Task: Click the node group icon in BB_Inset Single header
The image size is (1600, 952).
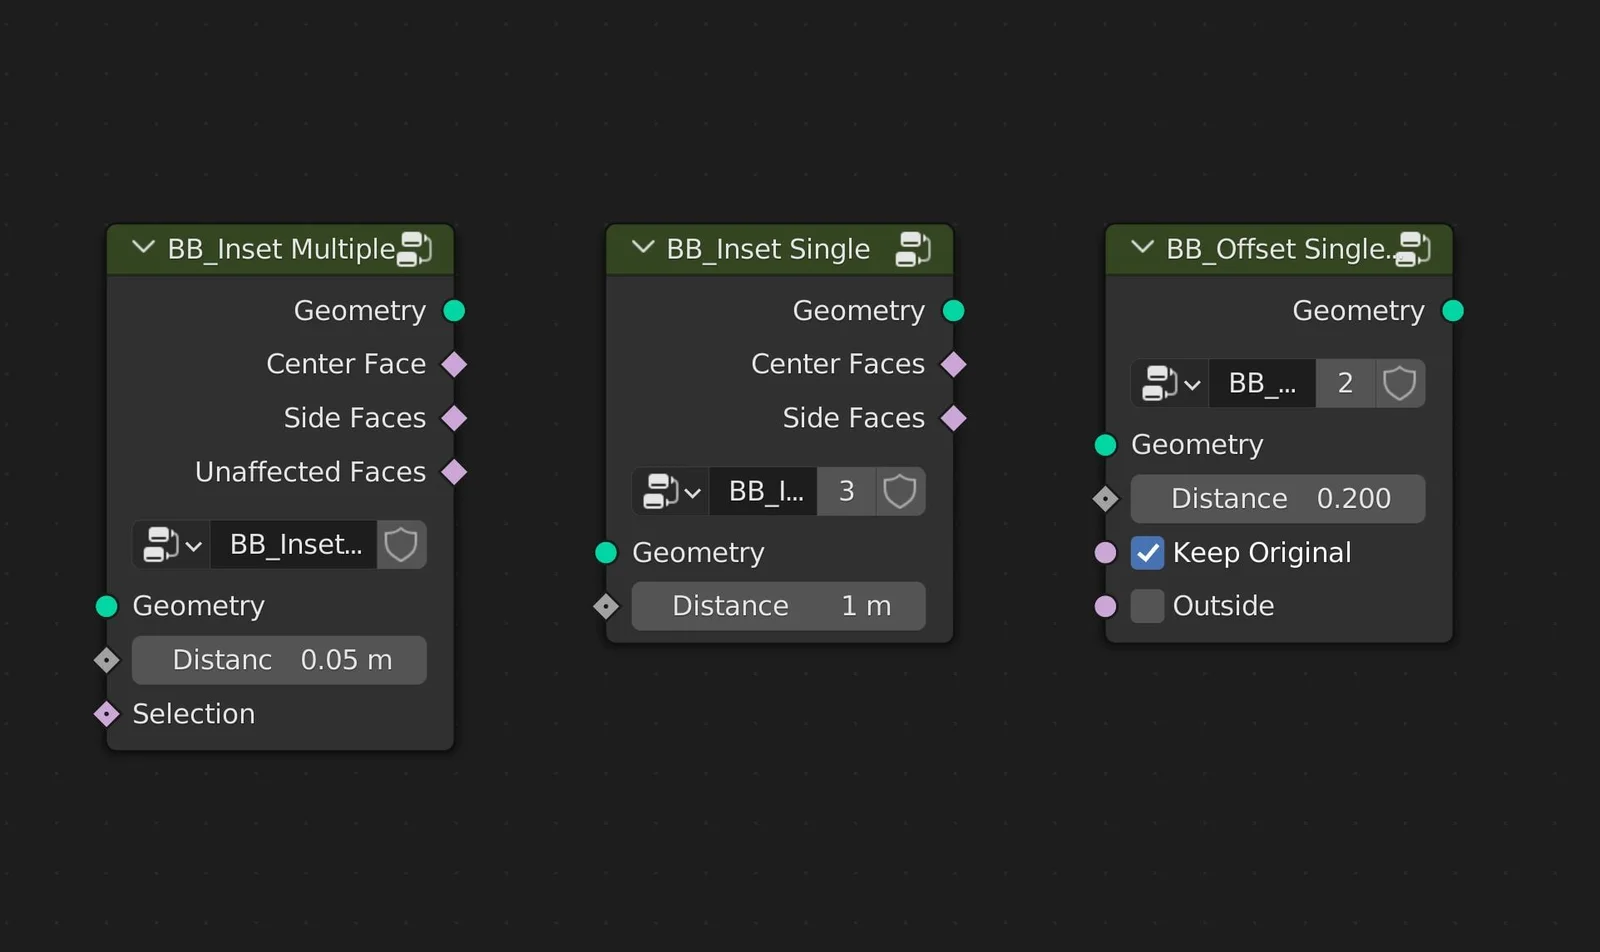Action: coord(911,249)
